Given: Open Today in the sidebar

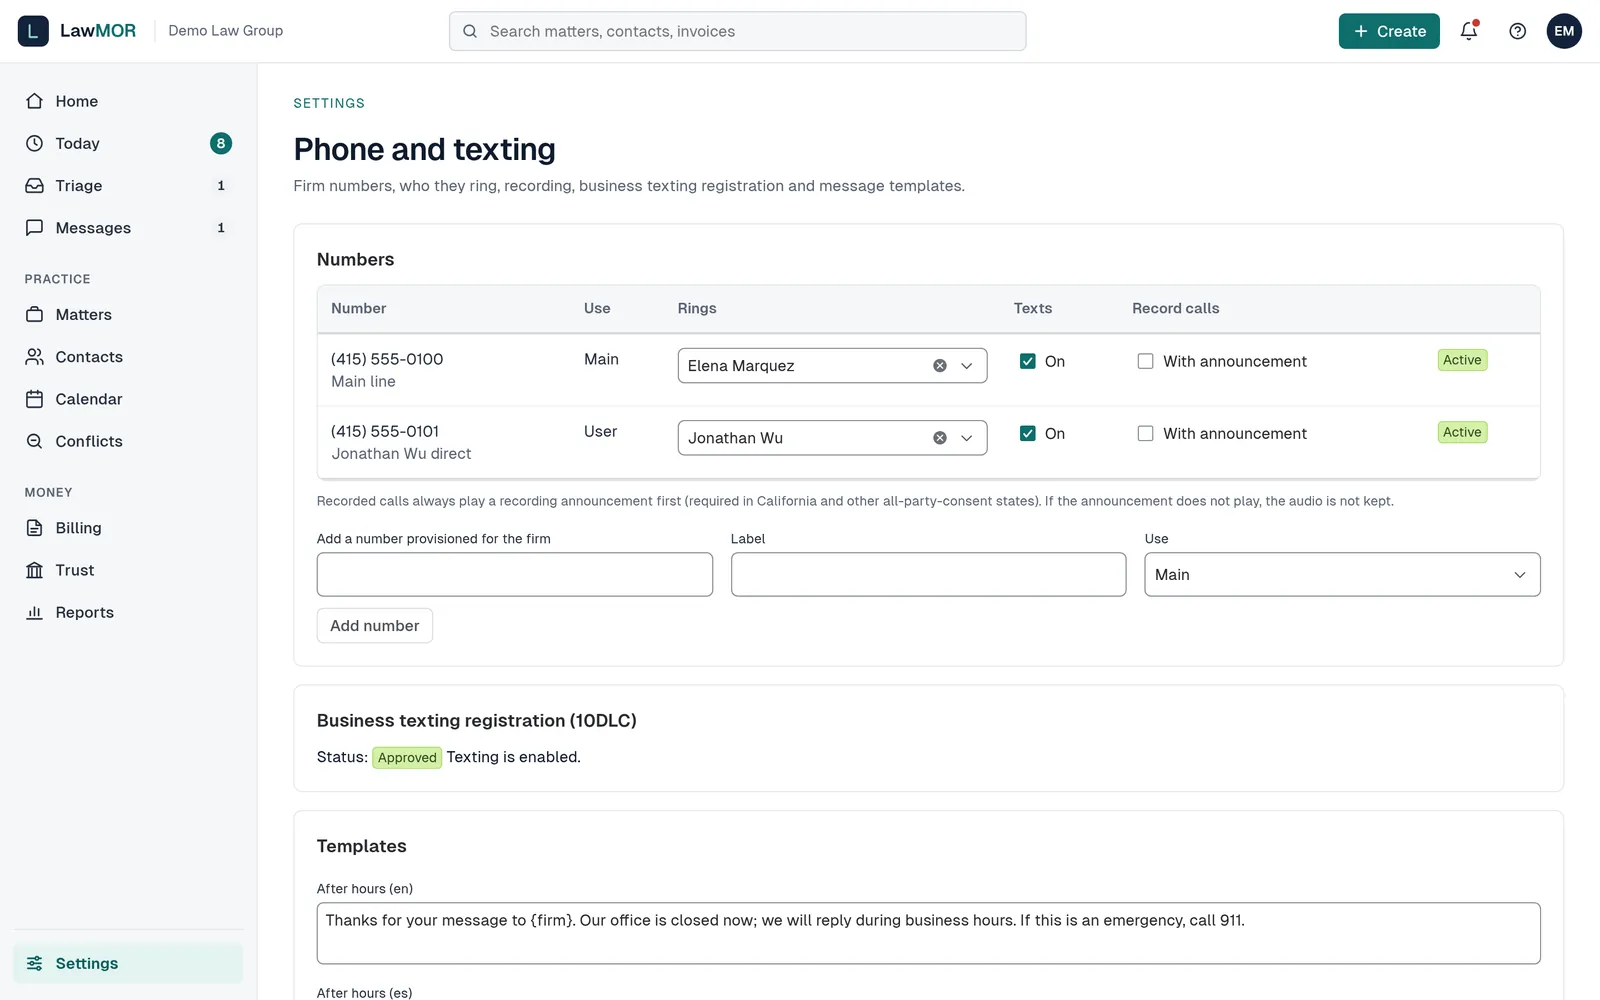Looking at the screenshot, I should (128, 143).
